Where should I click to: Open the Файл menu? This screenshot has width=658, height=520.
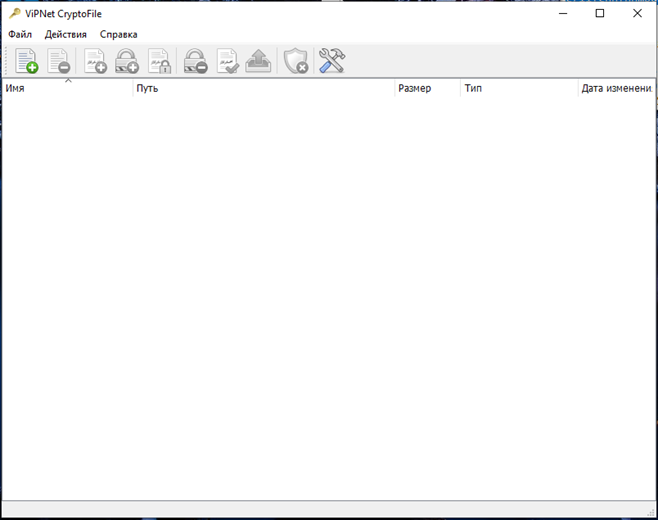click(20, 34)
